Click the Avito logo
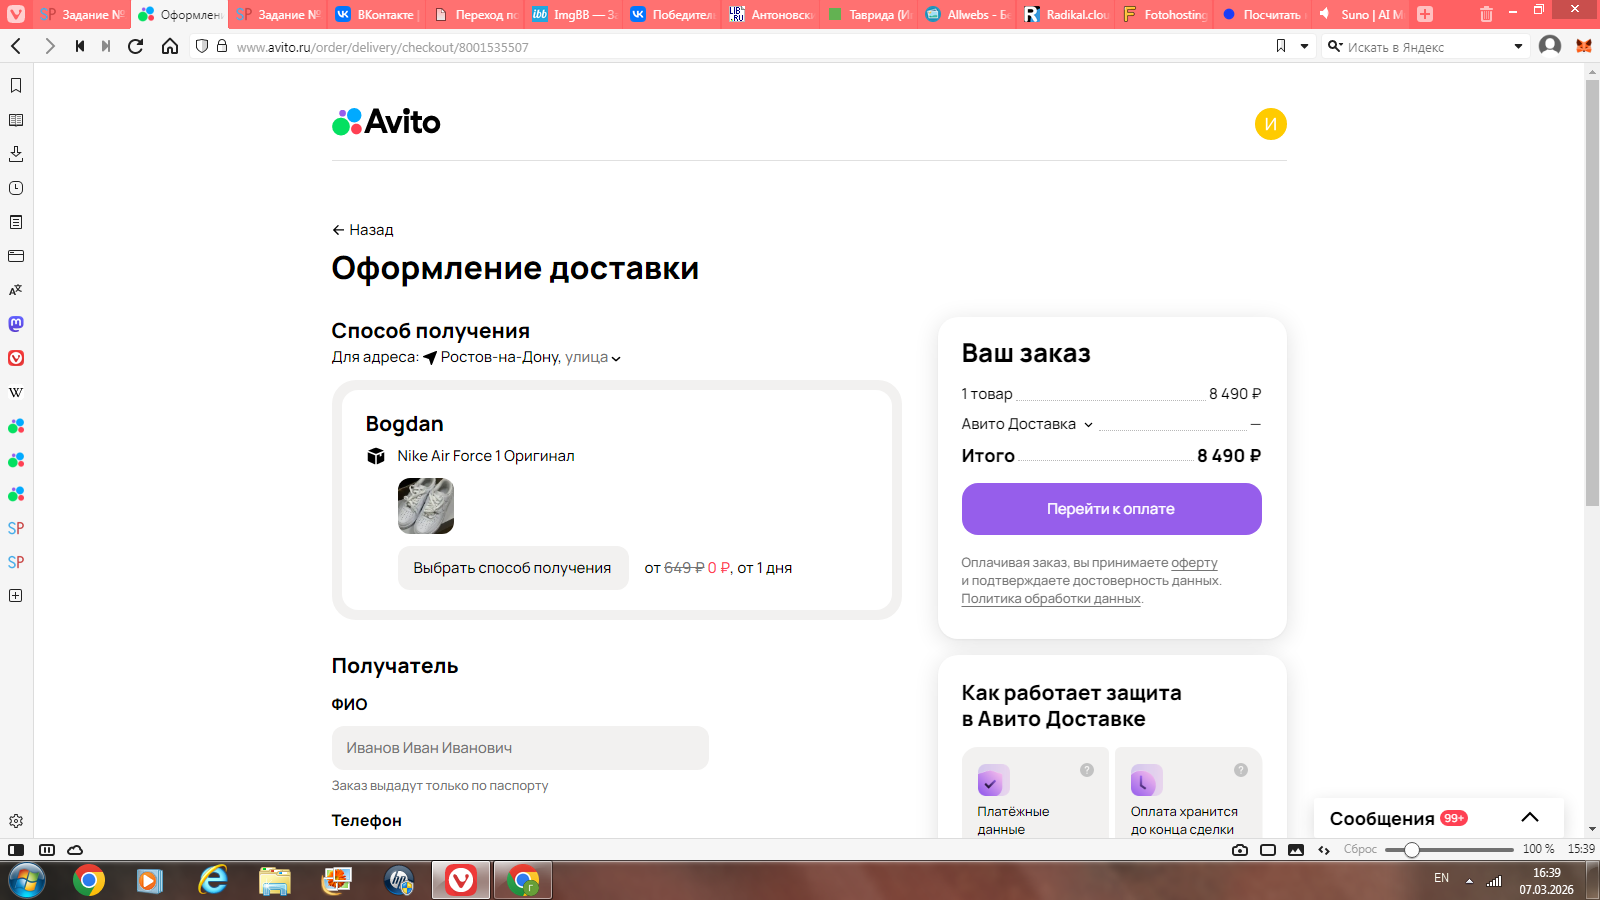 pyautogui.click(x=386, y=122)
